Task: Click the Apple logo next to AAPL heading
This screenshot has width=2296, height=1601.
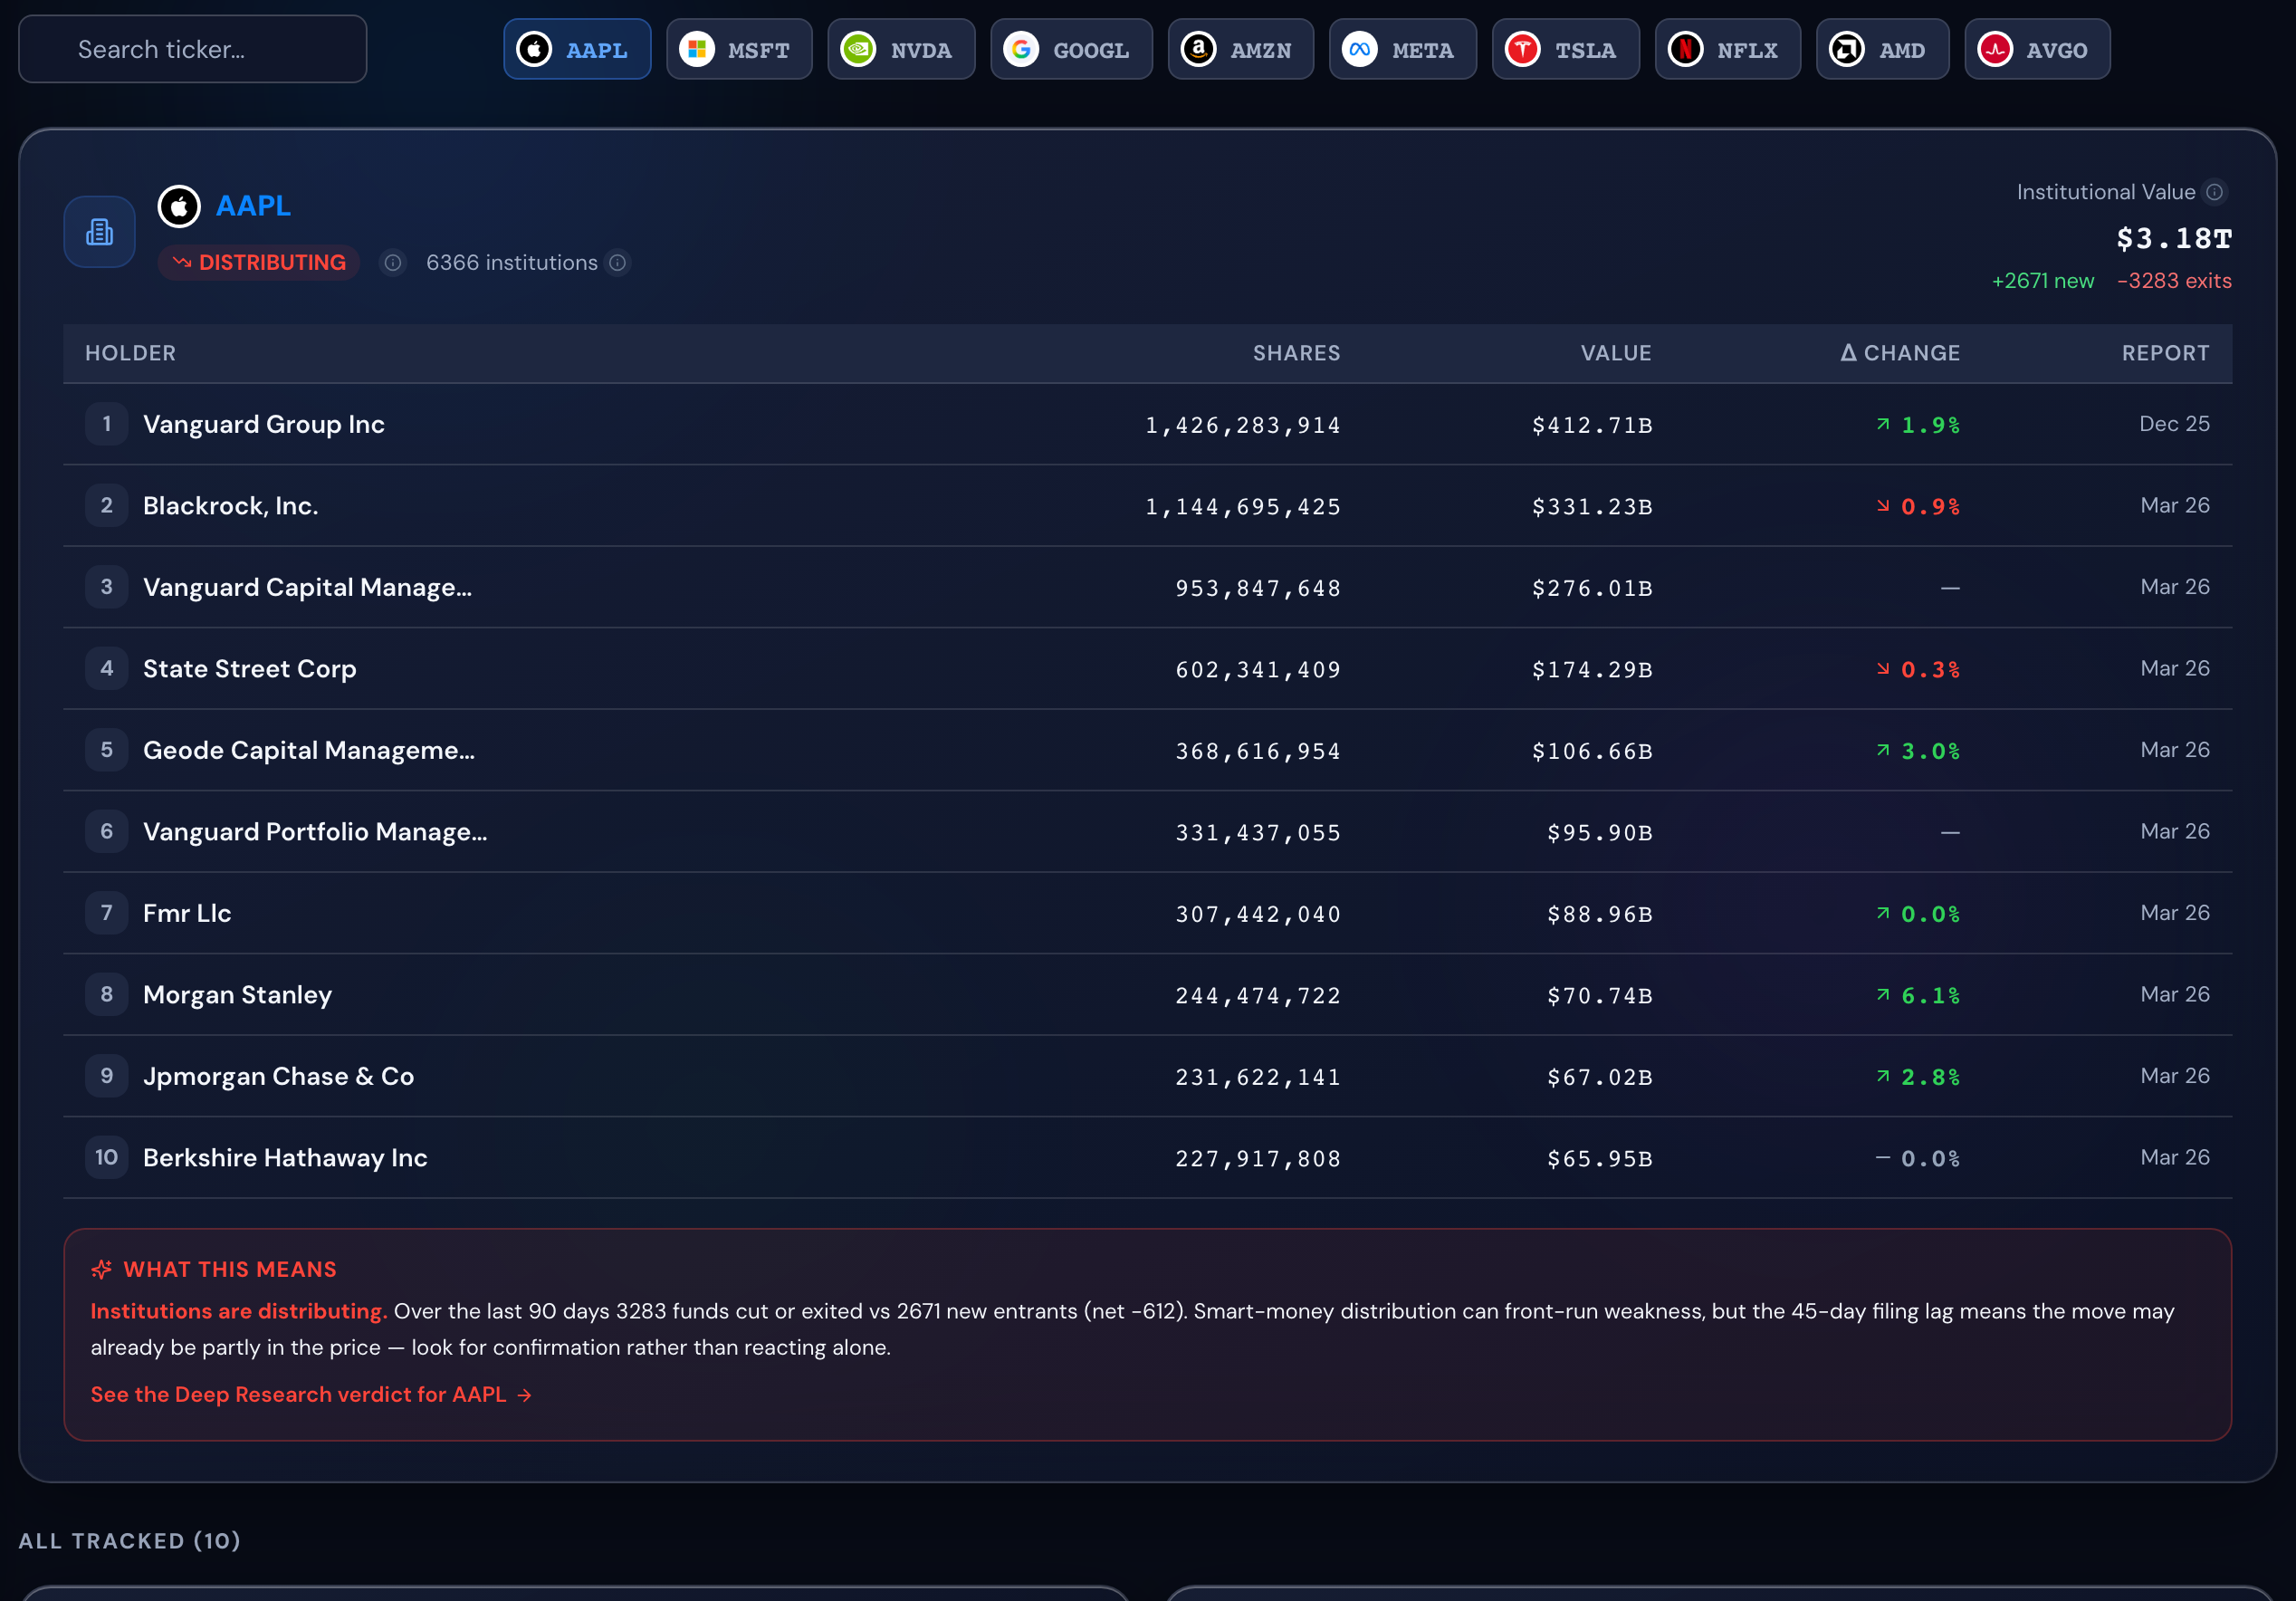Action: tap(179, 206)
